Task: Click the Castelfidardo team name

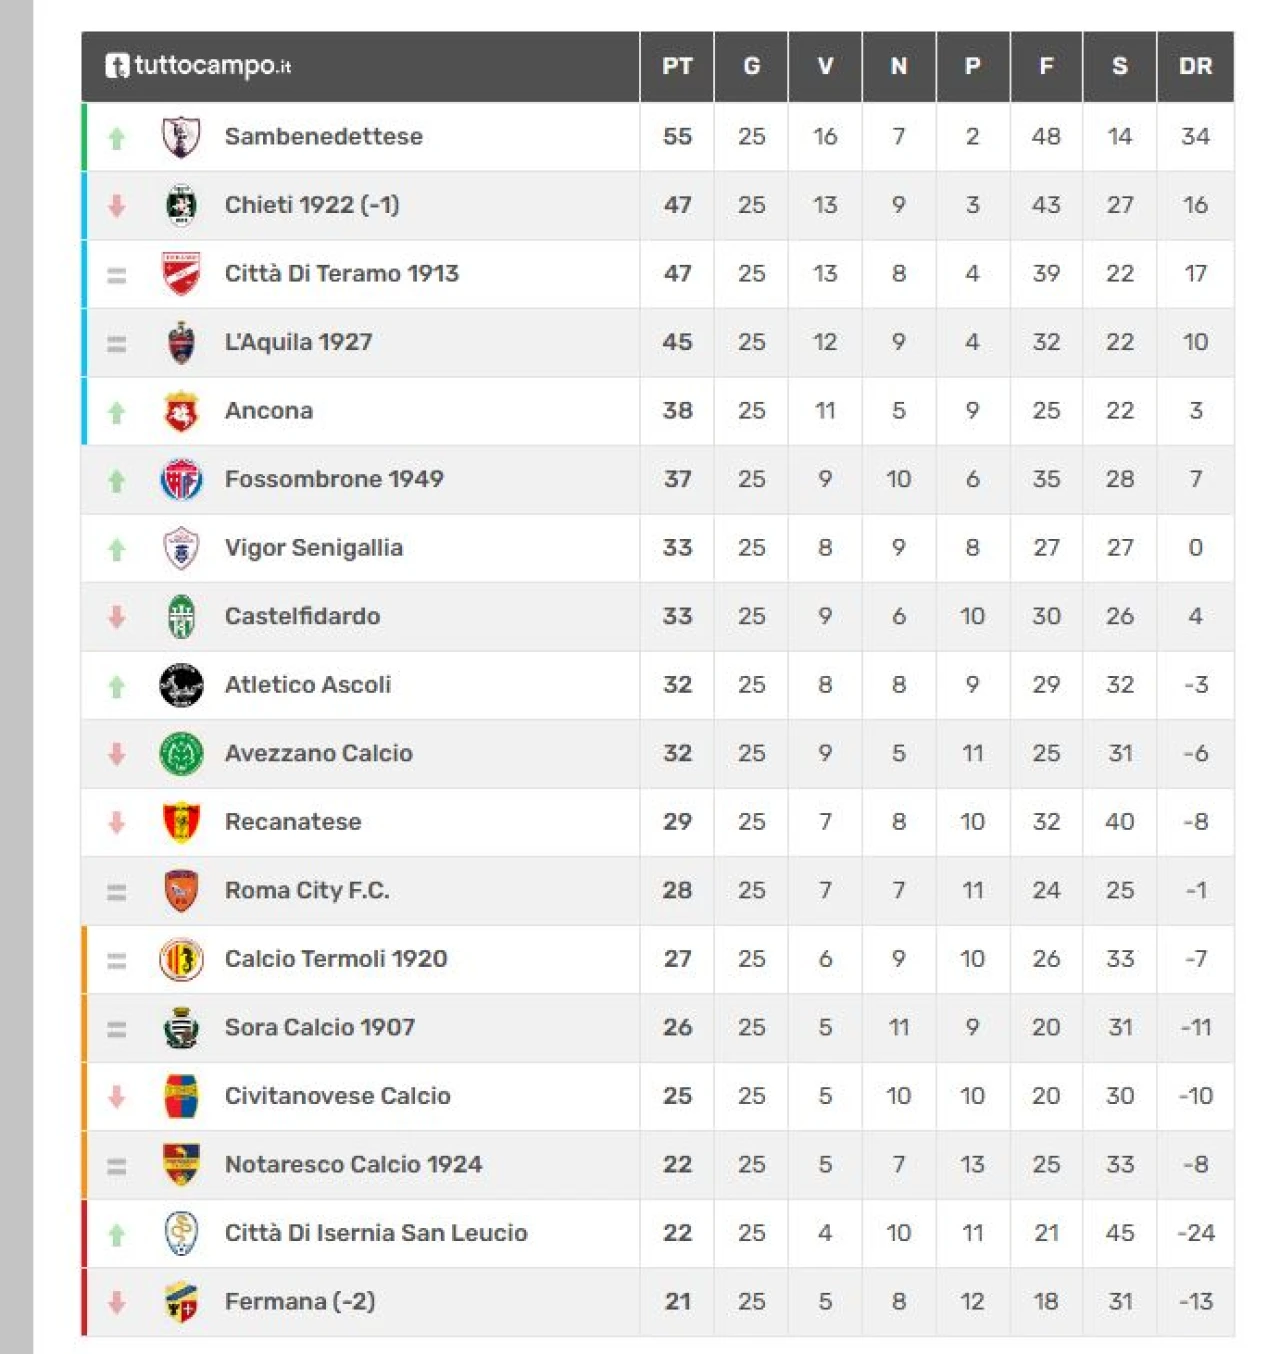Action: pos(302,616)
